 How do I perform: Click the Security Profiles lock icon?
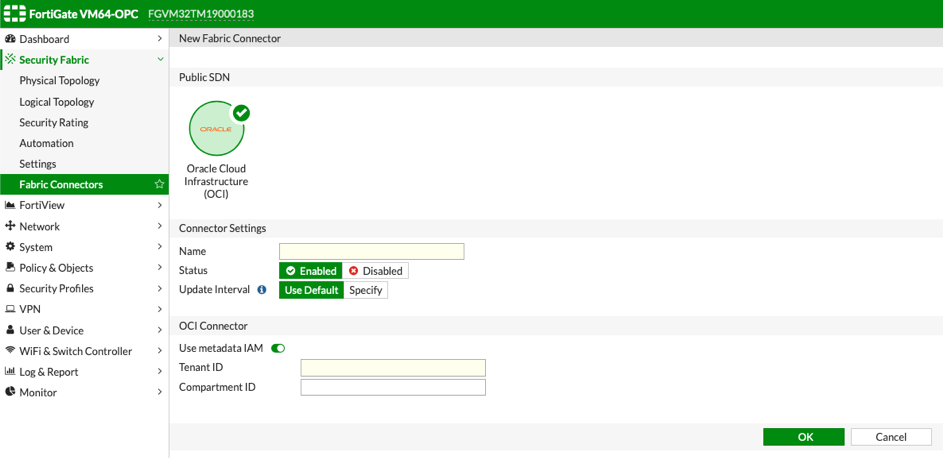pos(10,289)
